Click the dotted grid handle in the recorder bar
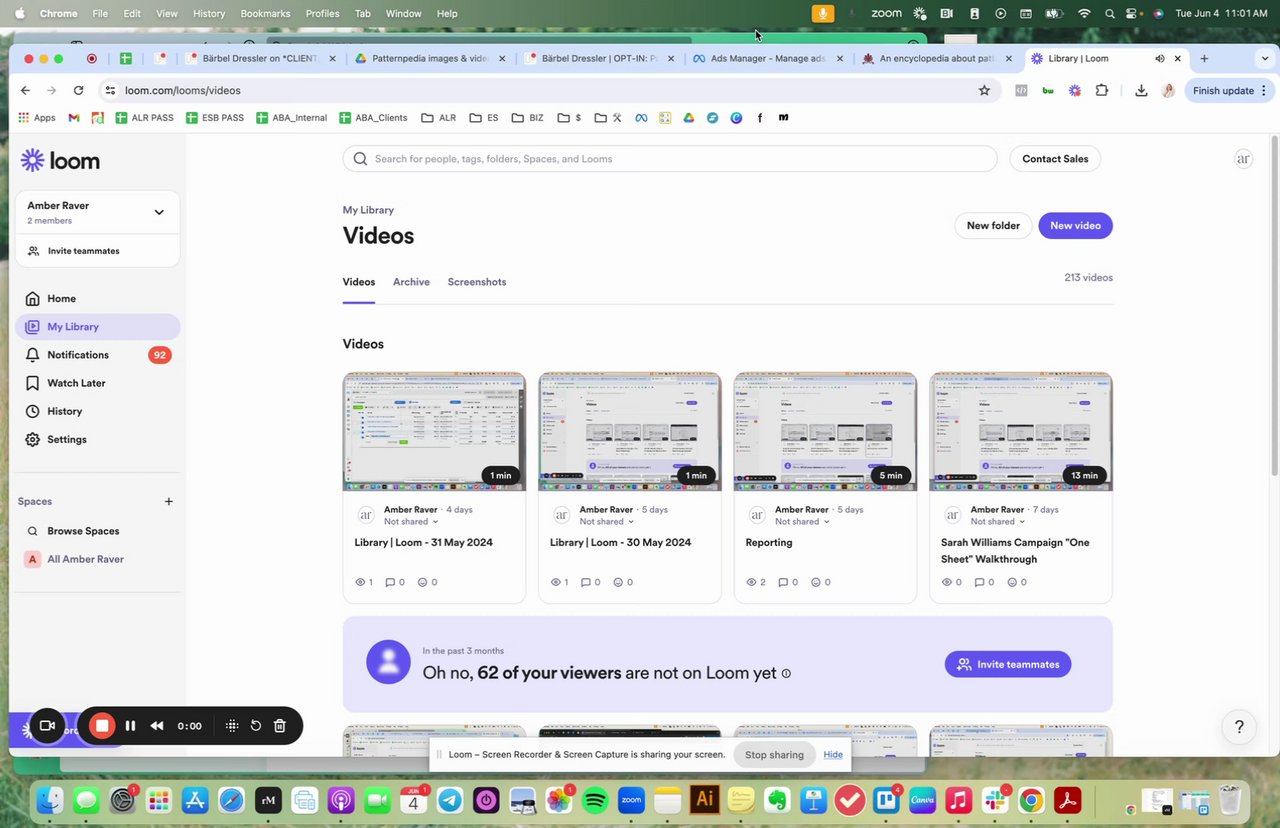The width and height of the screenshot is (1280, 828). (x=232, y=726)
